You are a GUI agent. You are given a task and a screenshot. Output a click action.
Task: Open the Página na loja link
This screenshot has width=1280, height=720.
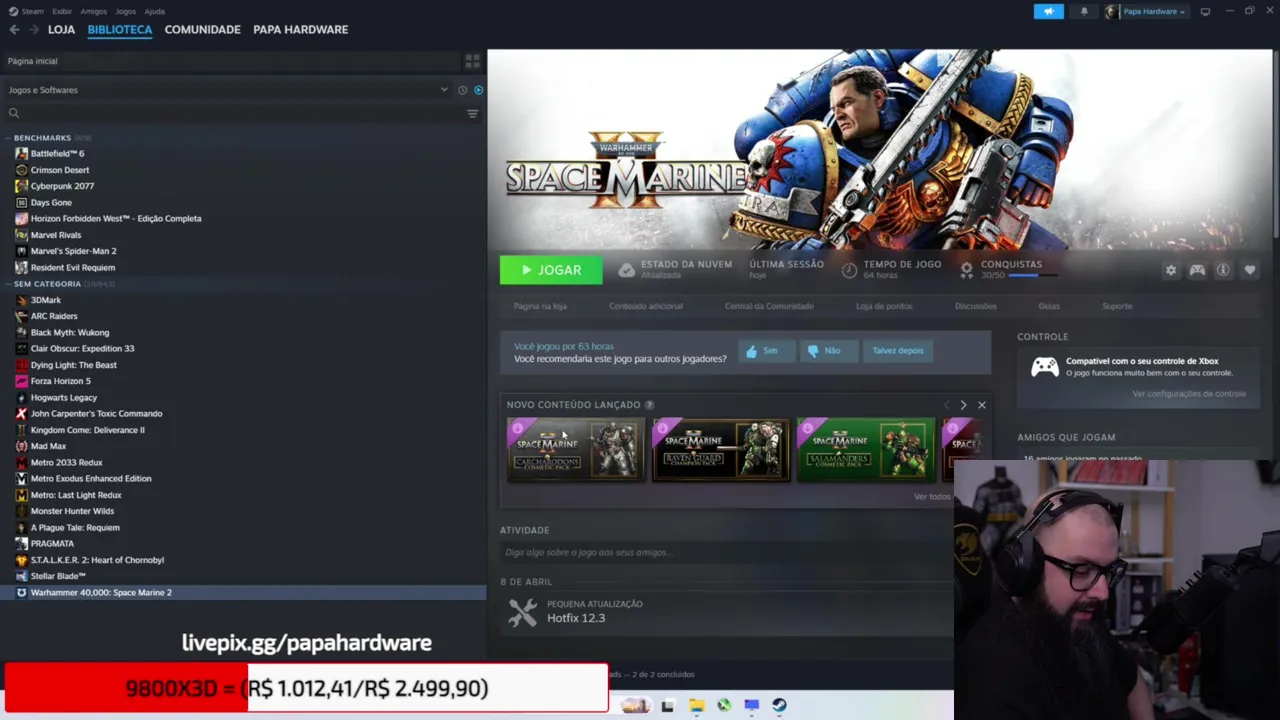coord(540,306)
